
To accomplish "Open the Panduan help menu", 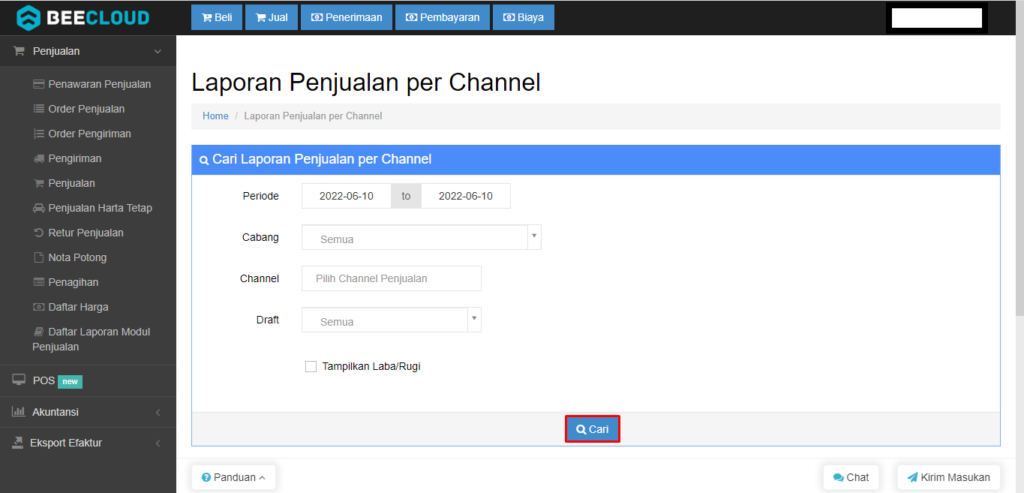I will [233, 477].
